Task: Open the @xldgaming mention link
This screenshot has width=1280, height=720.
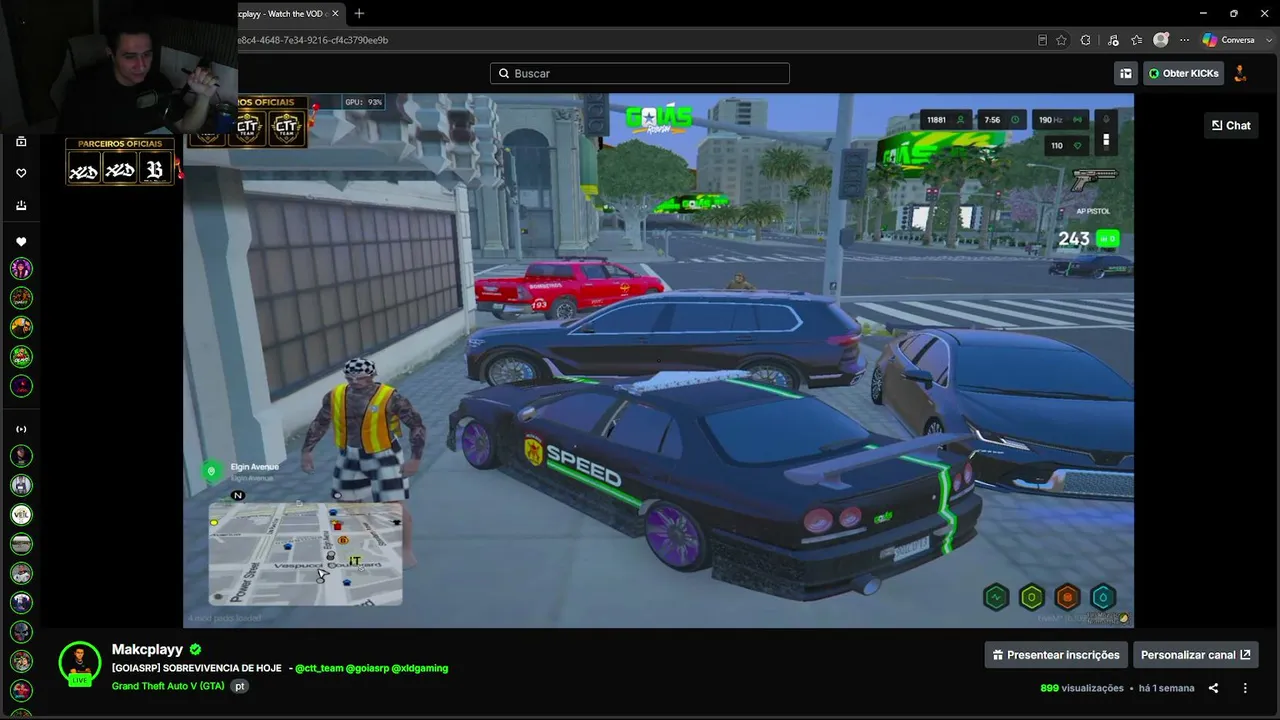Action: point(420,668)
